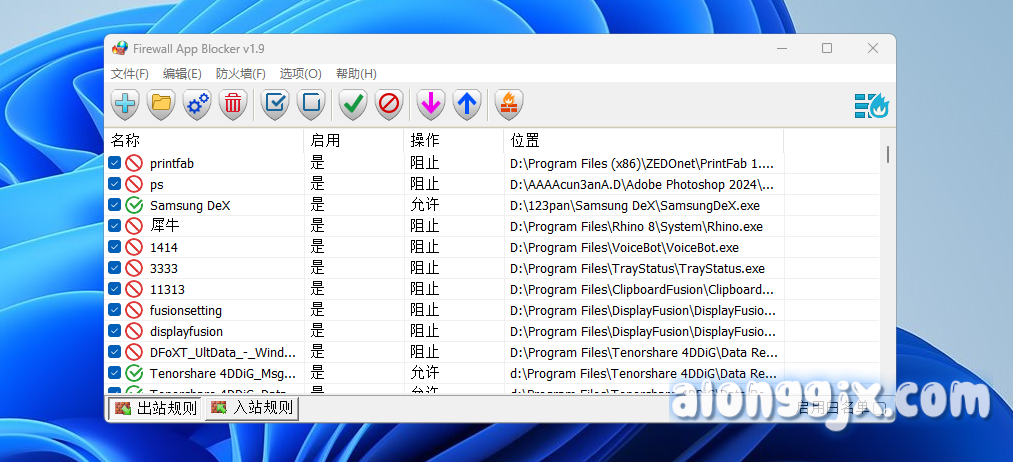The image size is (1013, 462).
Task: Open the 选项(O) menu
Action: click(300, 74)
